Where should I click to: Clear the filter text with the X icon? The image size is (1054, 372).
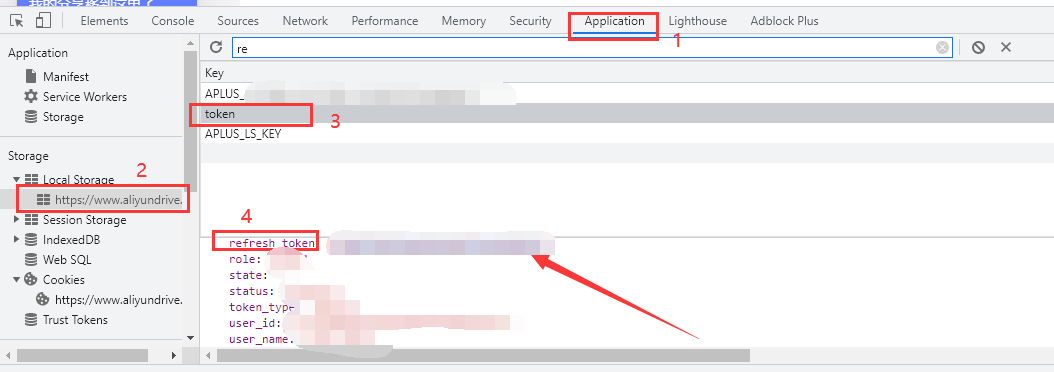[943, 47]
